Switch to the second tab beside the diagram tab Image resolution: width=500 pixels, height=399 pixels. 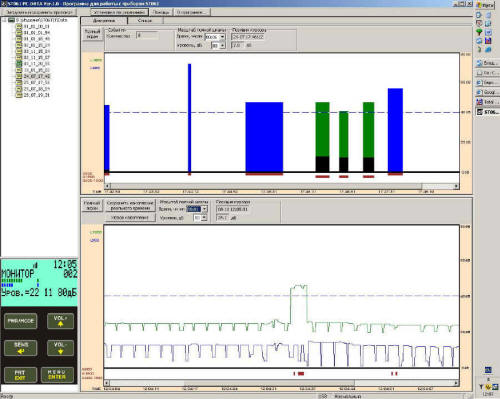[145, 21]
